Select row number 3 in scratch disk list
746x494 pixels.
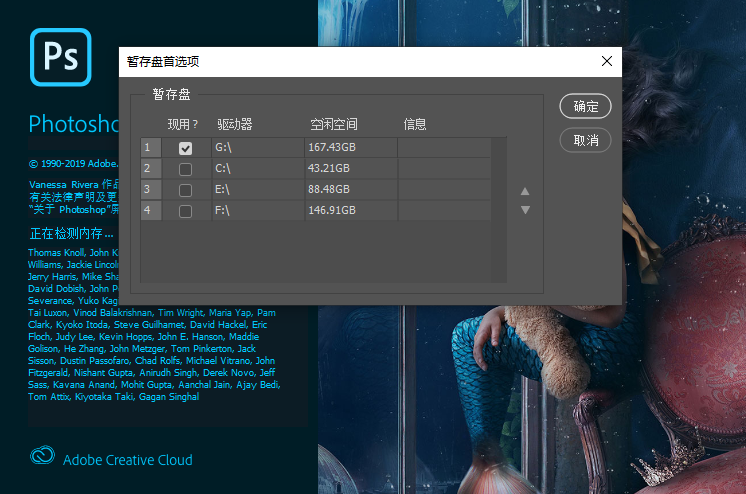pos(151,189)
